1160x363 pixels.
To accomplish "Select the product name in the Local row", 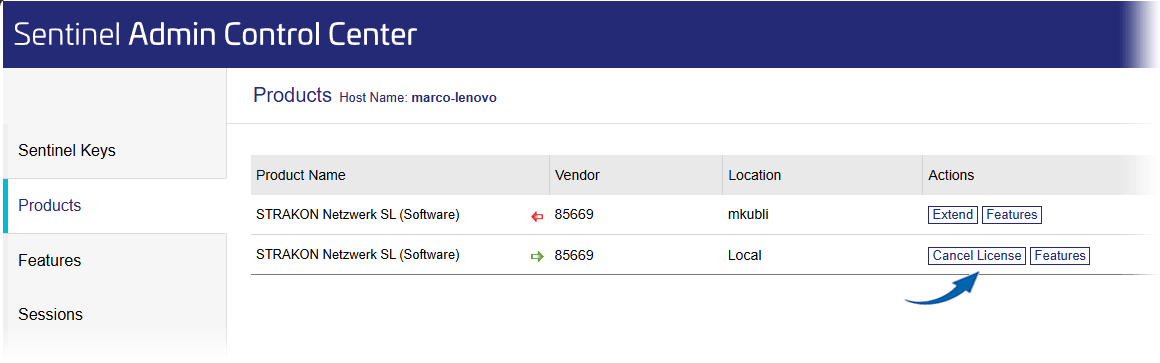I will point(358,255).
